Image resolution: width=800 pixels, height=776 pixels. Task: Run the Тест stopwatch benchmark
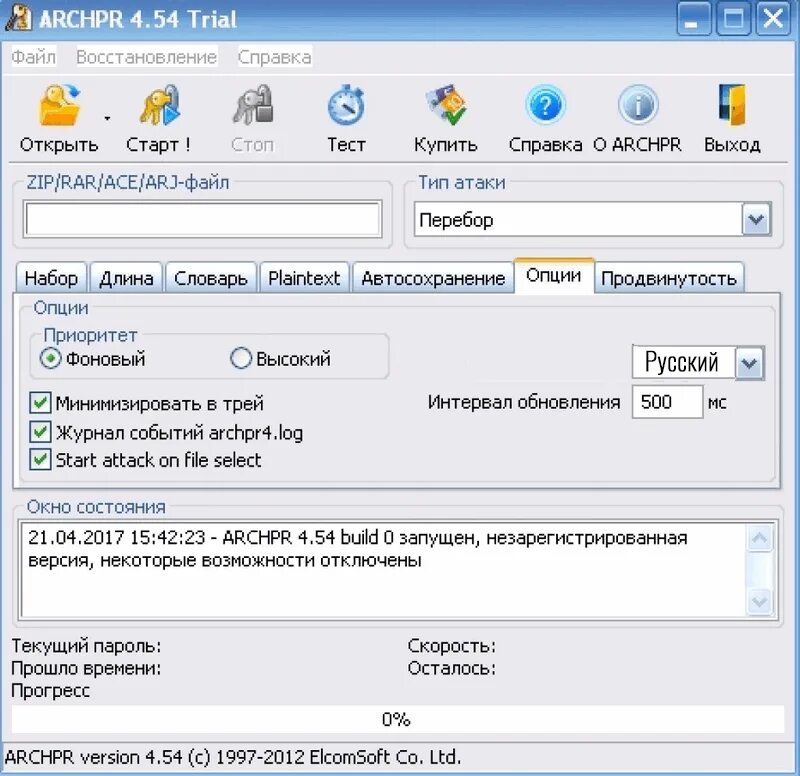[x=346, y=106]
